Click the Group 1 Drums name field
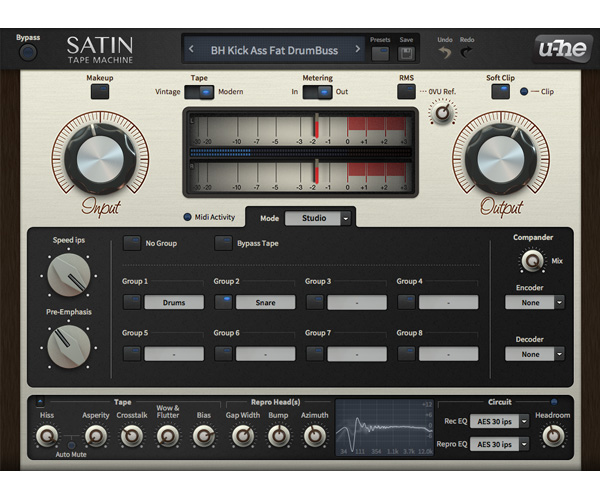Image resolution: width=600 pixels, height=500 pixels. (174, 302)
